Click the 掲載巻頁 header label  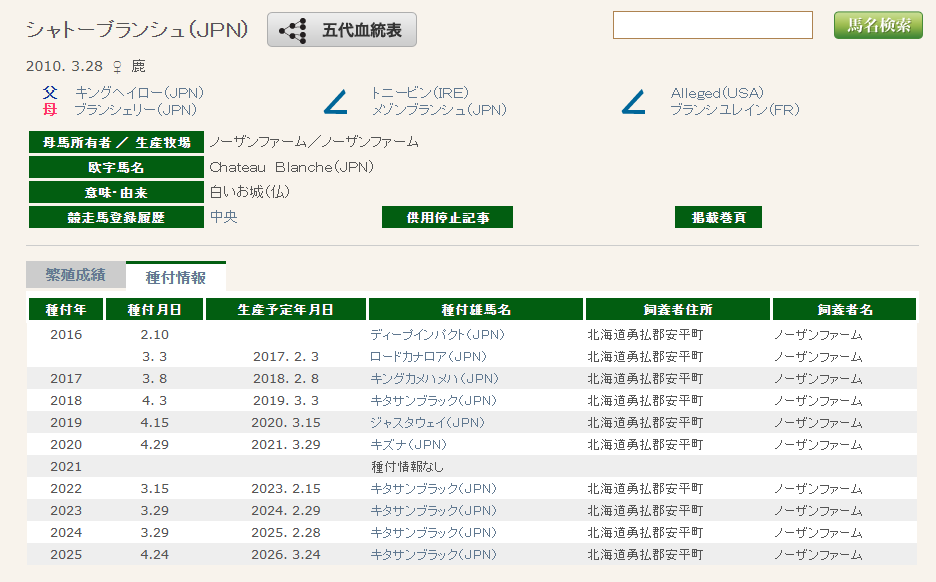pos(718,217)
